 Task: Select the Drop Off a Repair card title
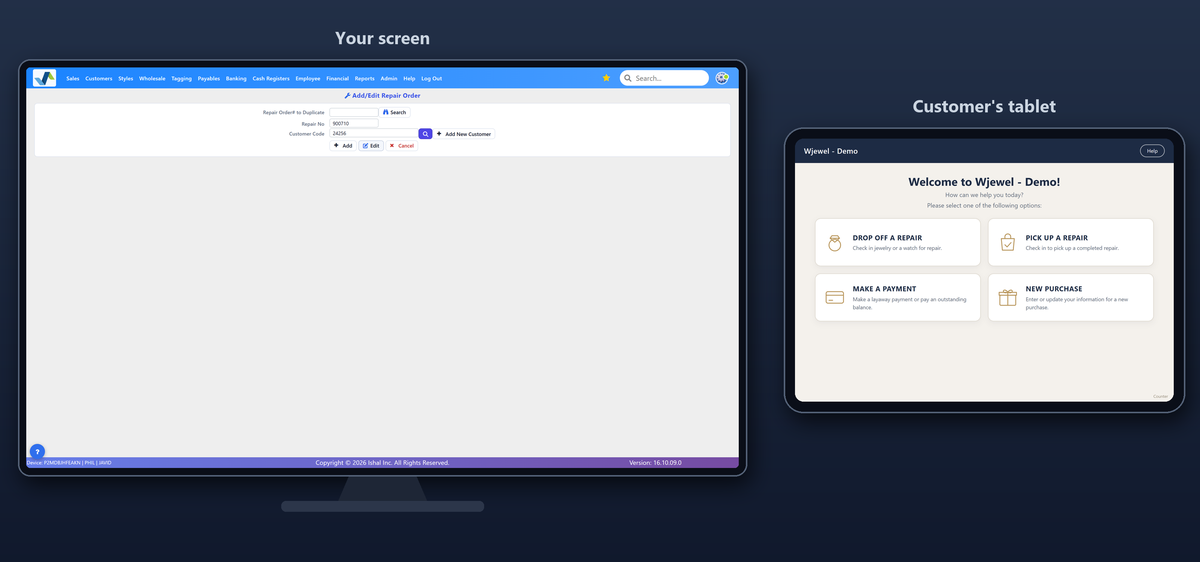(888, 238)
